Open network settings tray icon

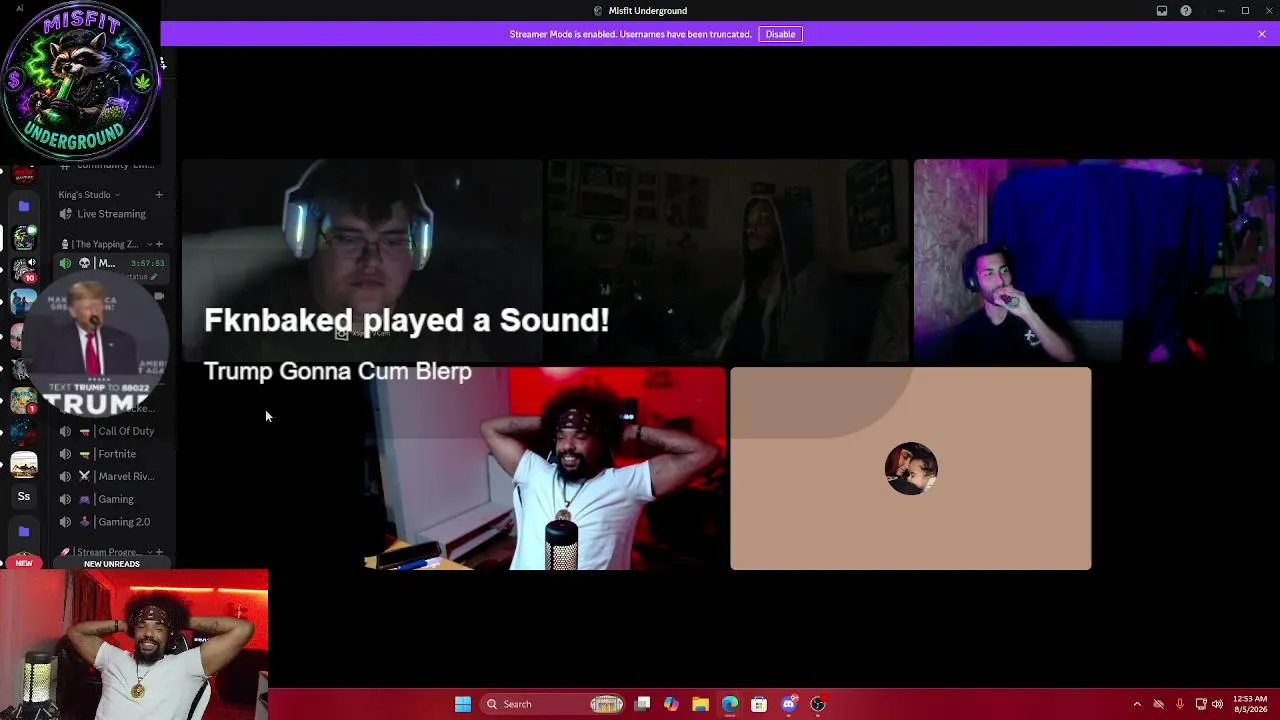pos(1201,704)
